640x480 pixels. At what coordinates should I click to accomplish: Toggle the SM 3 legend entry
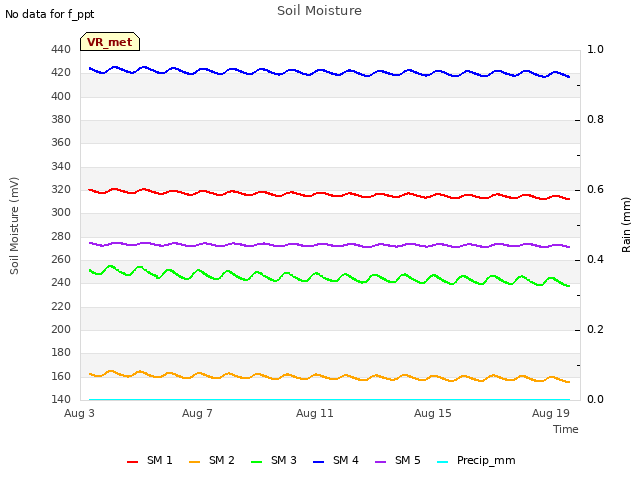[x=274, y=460]
